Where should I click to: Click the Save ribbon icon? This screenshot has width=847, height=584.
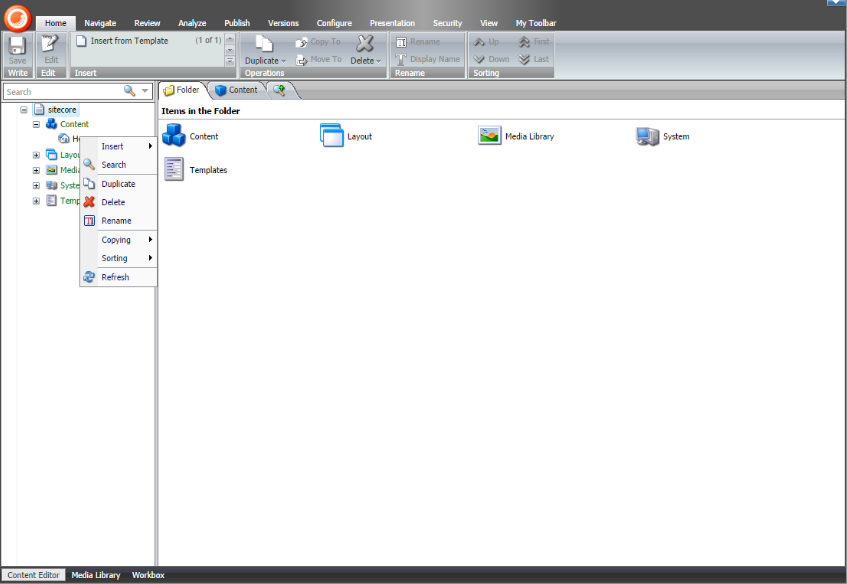coord(17,46)
